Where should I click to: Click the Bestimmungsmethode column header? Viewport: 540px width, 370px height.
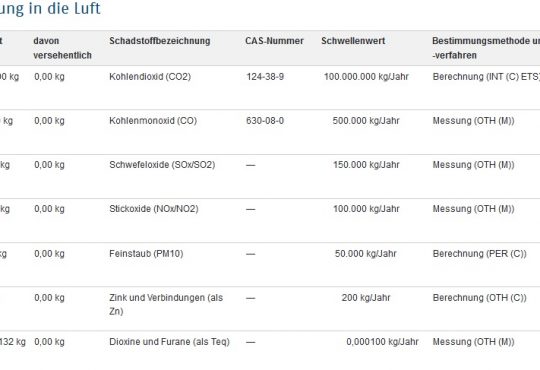(486, 48)
